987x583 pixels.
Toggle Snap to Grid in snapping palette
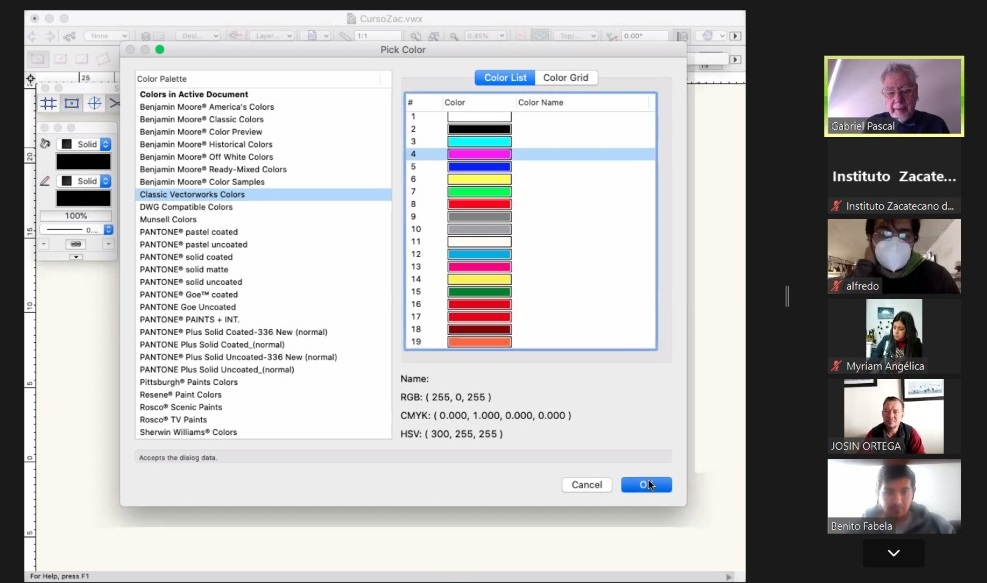click(48, 103)
